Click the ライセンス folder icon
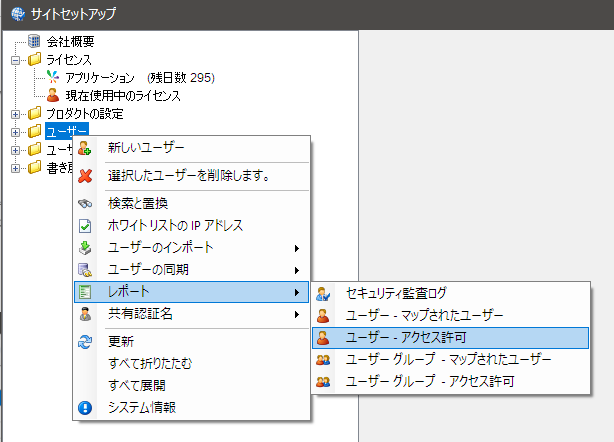 coord(34,59)
